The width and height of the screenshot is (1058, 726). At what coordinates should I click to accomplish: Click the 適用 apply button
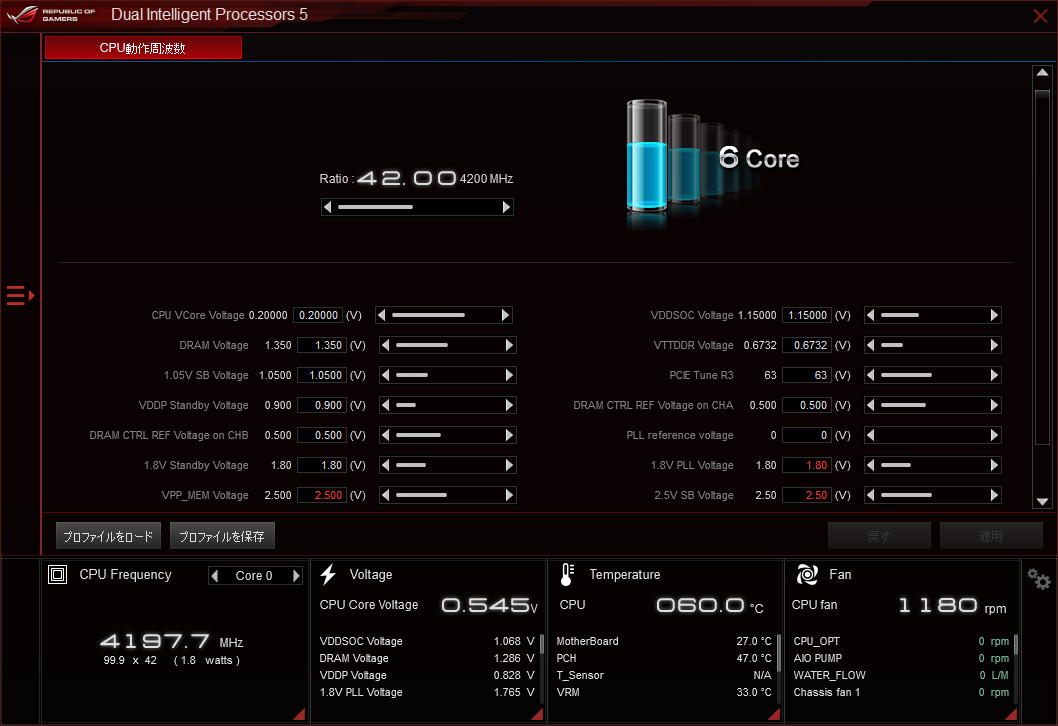991,536
